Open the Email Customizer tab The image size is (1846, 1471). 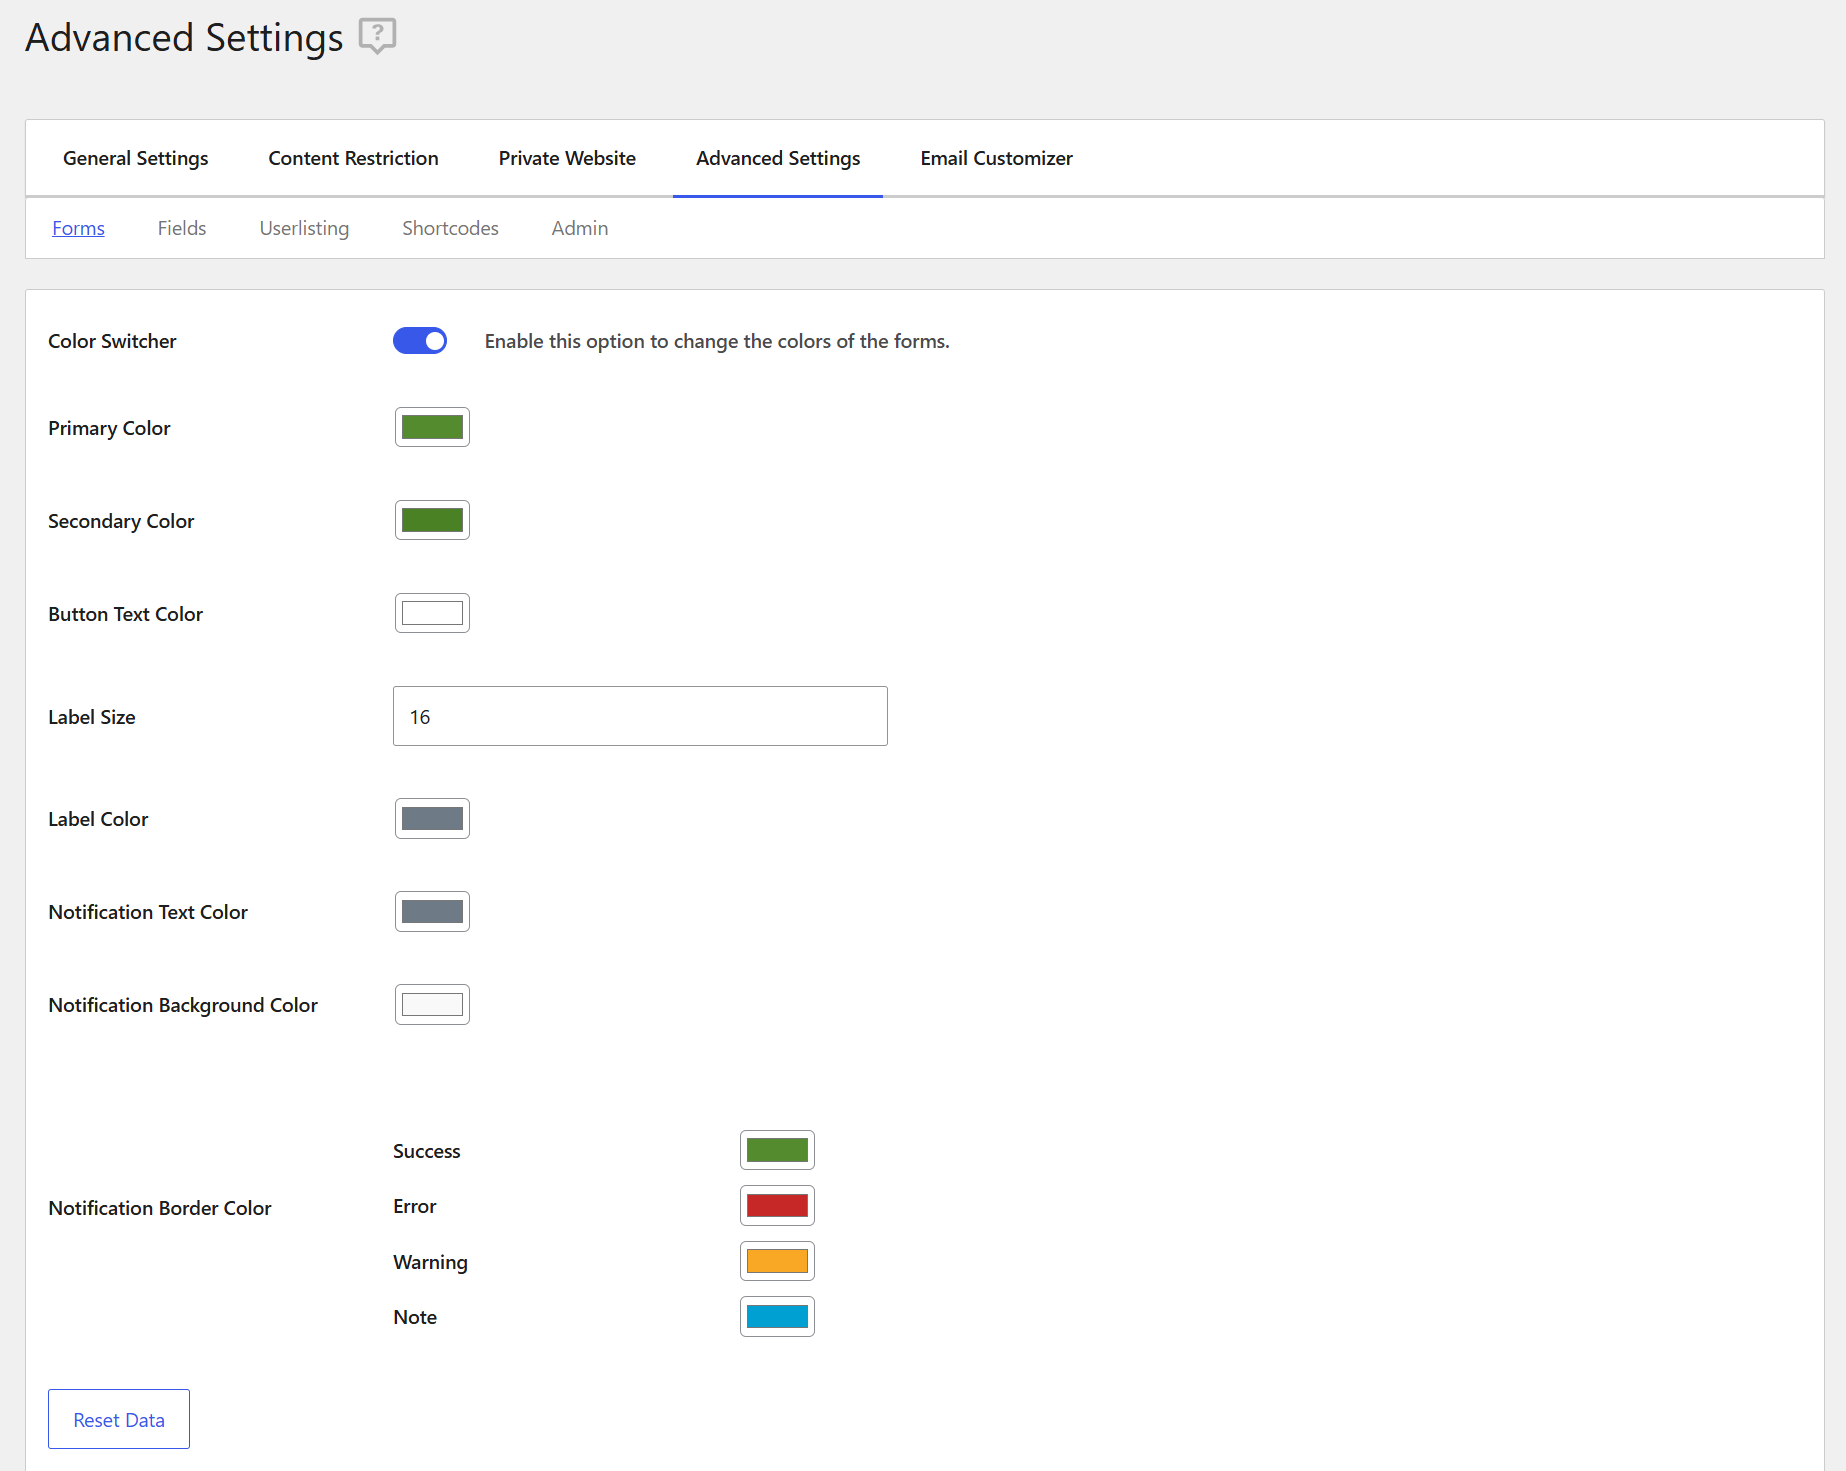995,157
